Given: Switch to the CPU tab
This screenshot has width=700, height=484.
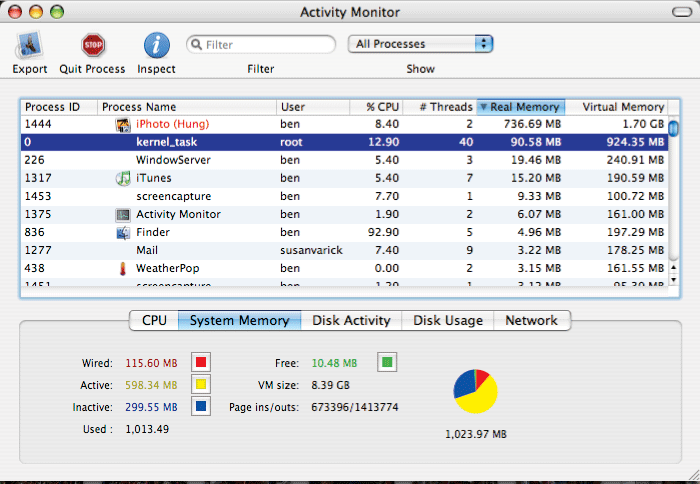Looking at the screenshot, I should [154, 321].
